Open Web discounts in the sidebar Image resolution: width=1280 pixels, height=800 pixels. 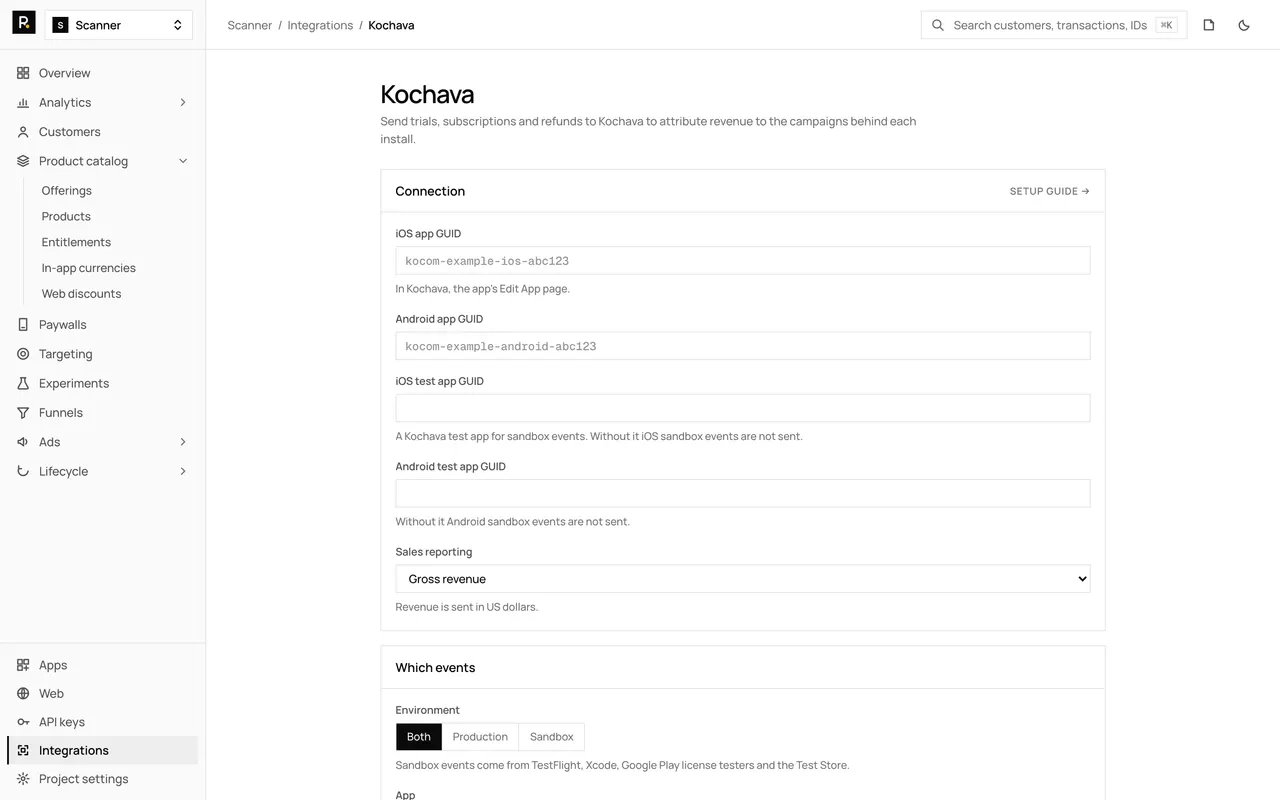click(x=81, y=294)
